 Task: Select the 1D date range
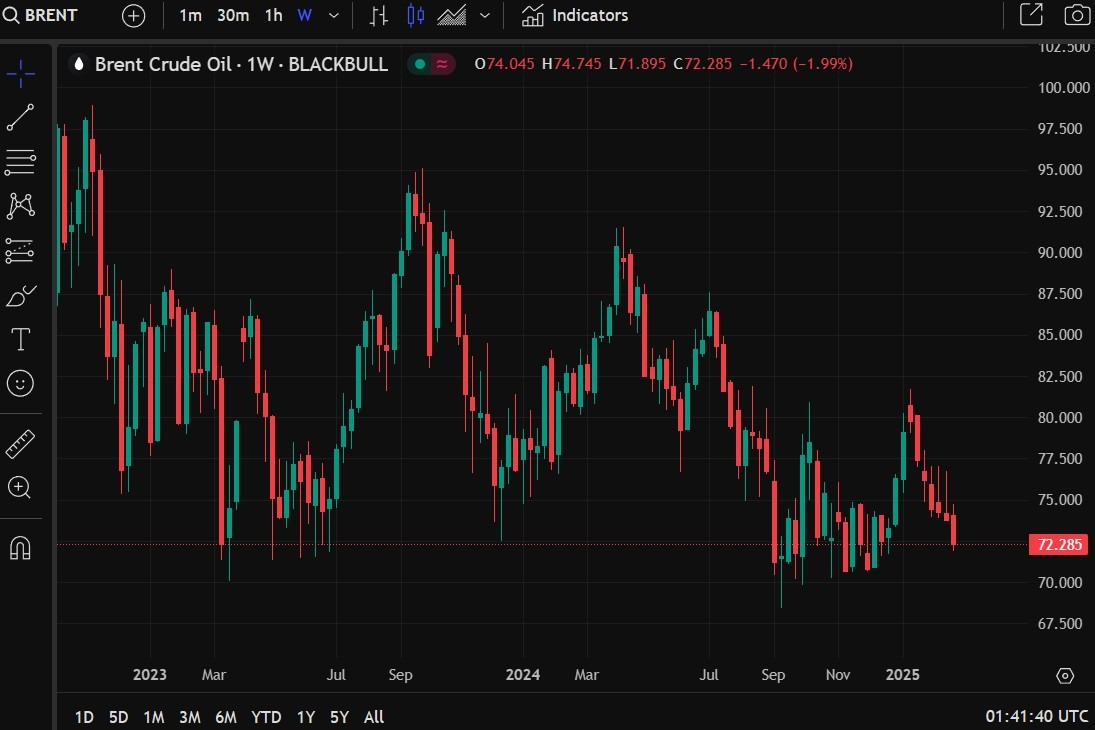84,717
